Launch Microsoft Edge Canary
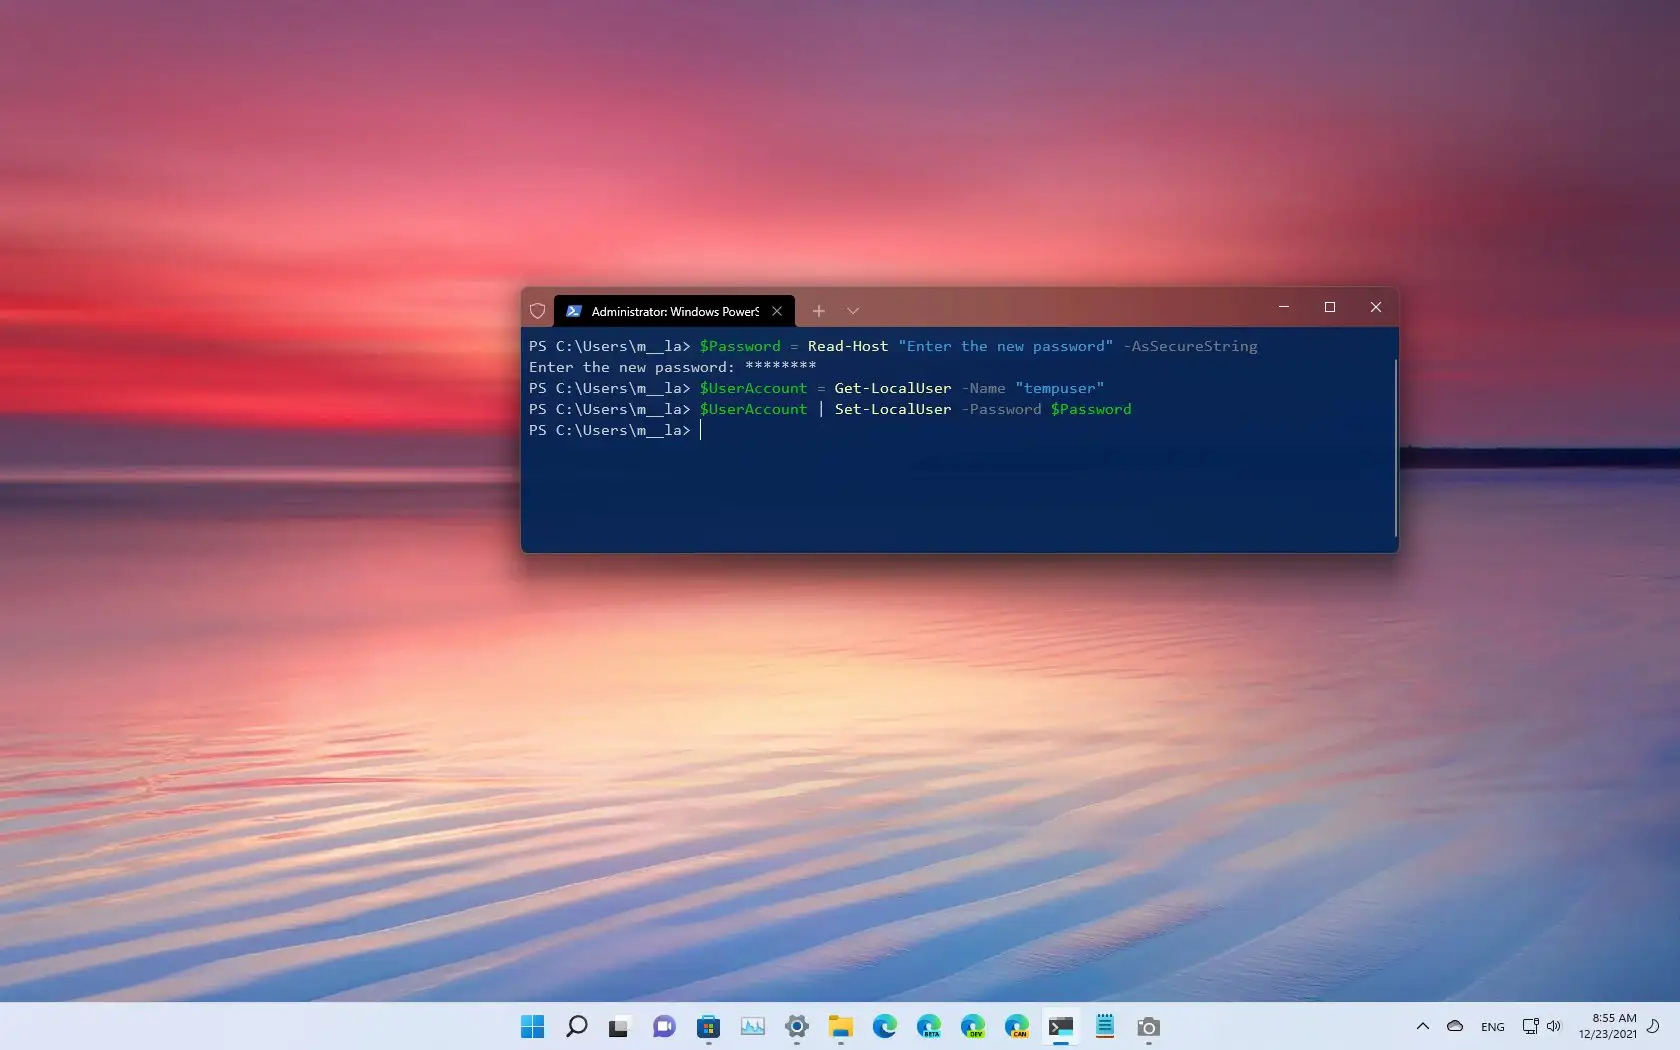1680x1050 pixels. click(1016, 1027)
